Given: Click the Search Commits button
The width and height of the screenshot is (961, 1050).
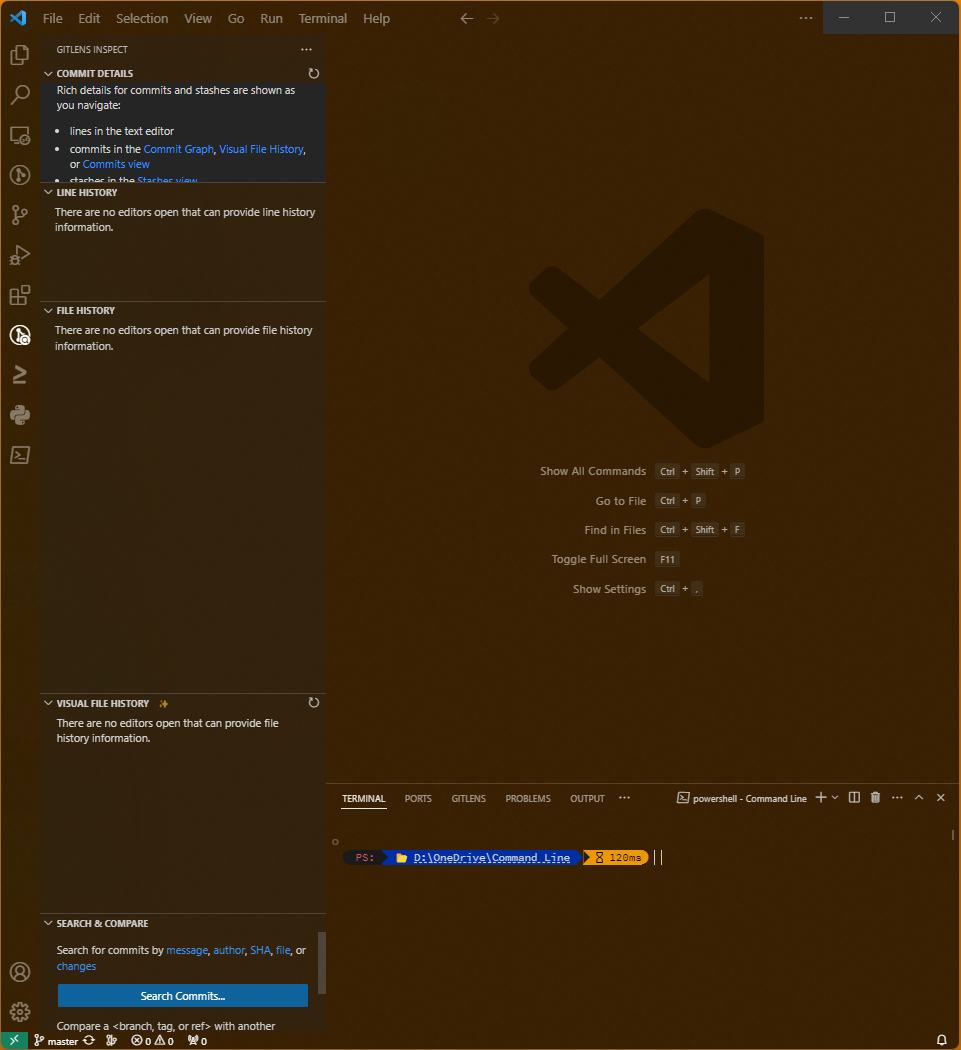Looking at the screenshot, I should pos(182,995).
